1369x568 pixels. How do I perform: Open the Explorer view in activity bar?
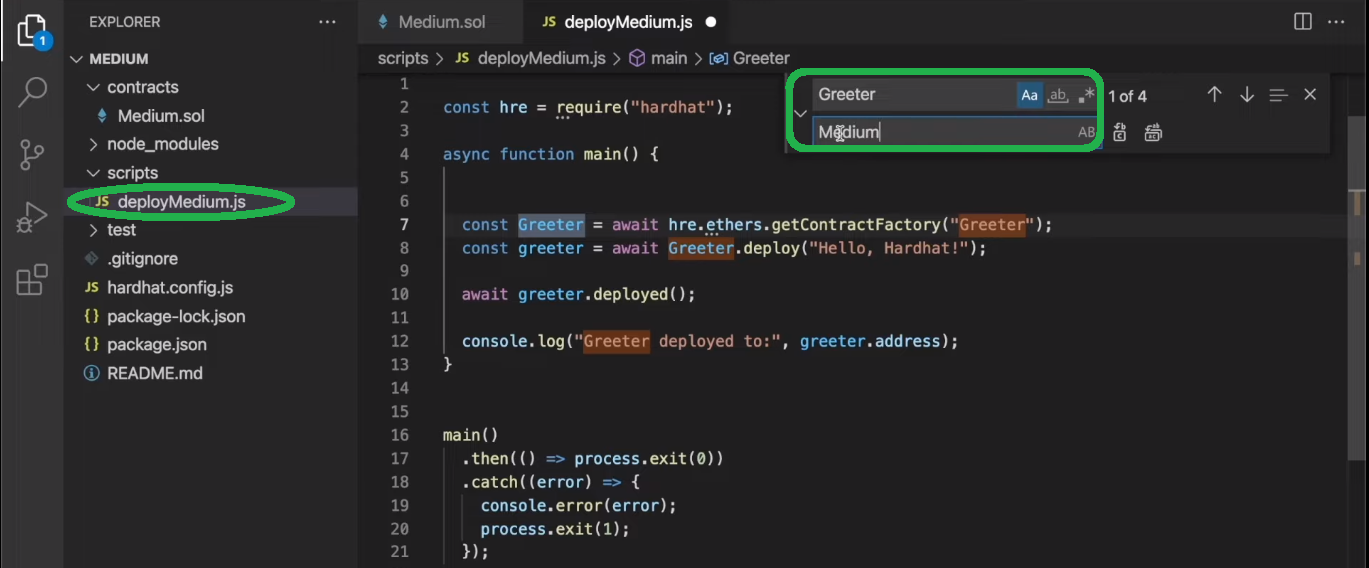coord(32,32)
